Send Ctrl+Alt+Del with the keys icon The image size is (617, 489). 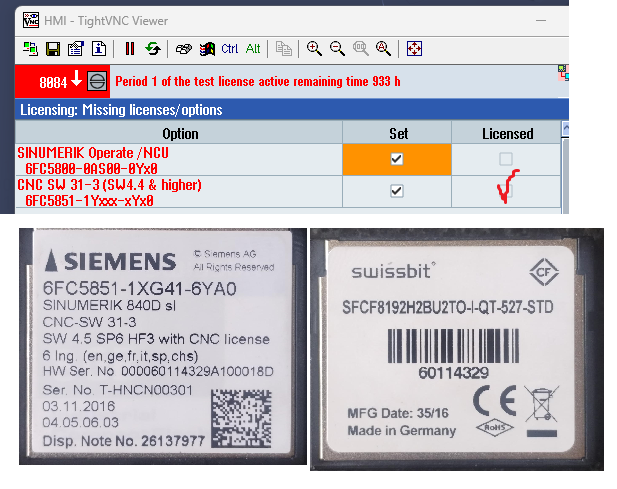coord(183,49)
